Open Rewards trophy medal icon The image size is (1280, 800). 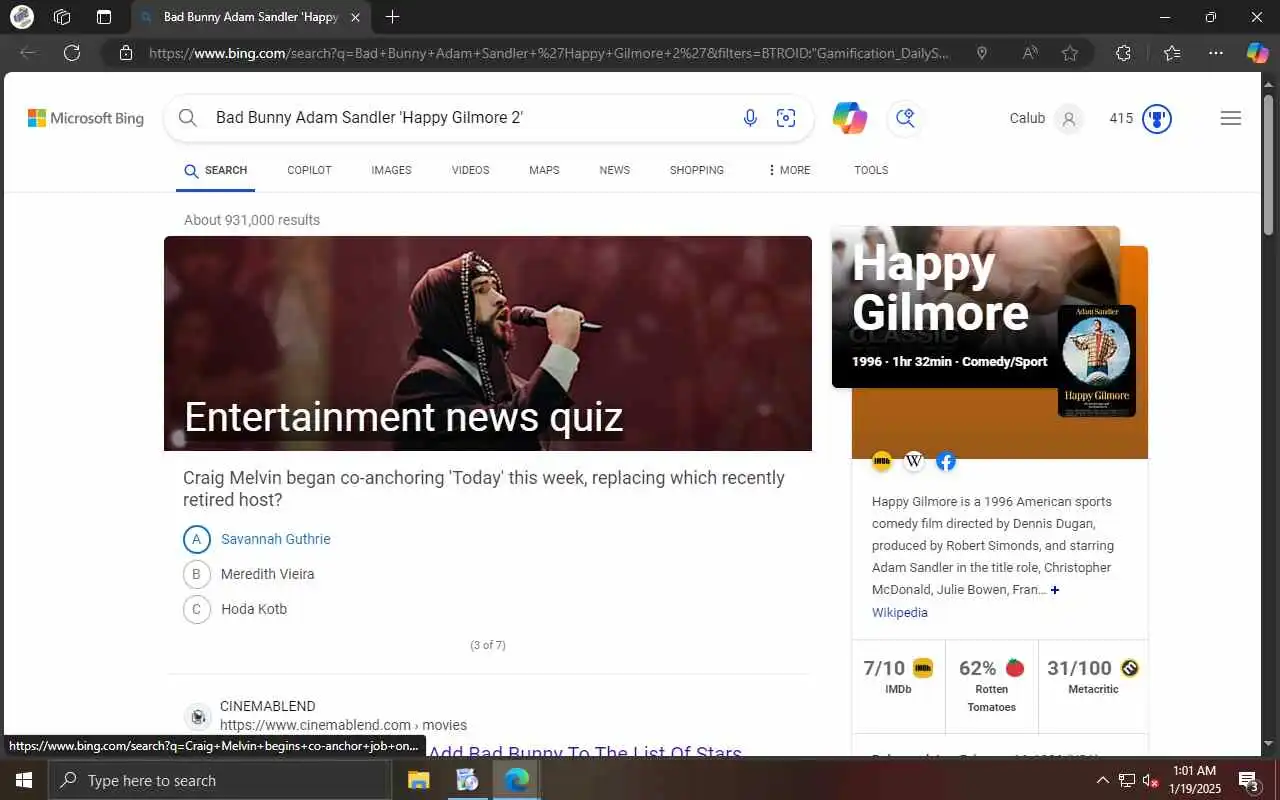(1157, 118)
